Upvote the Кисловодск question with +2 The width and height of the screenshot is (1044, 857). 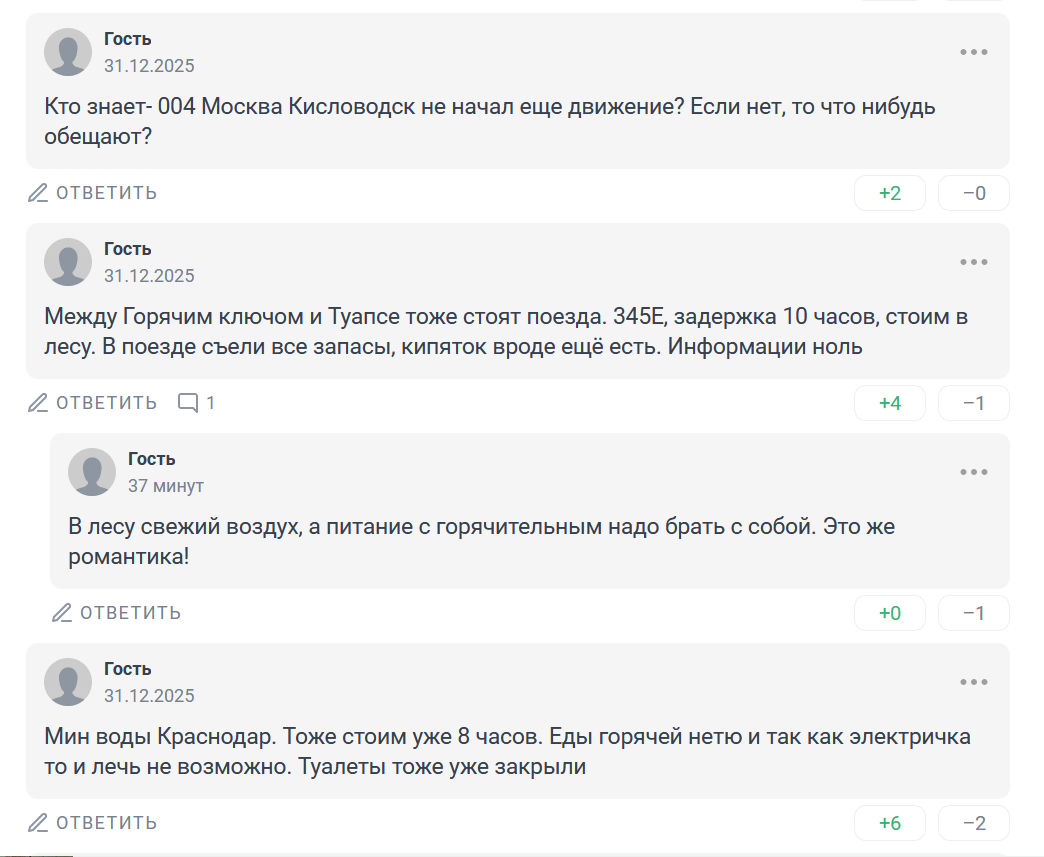[x=890, y=193]
